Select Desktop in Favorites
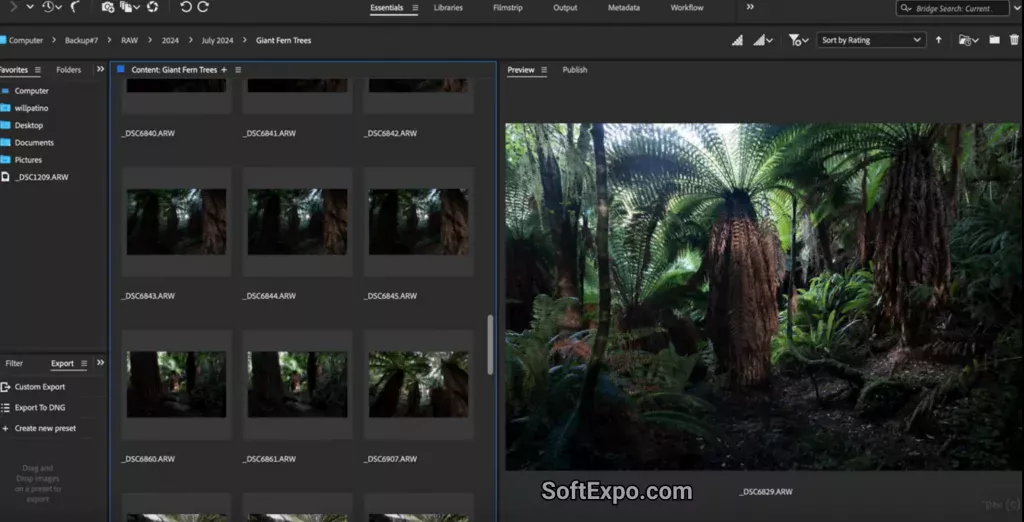 [x=29, y=125]
